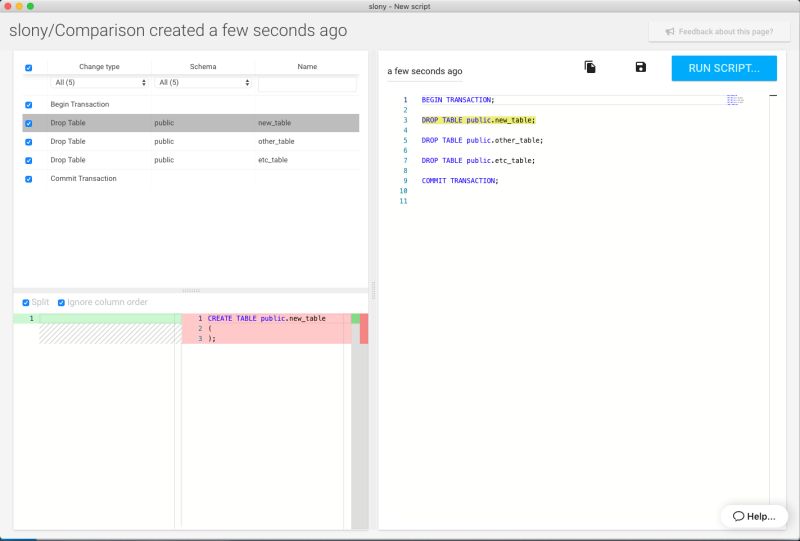This screenshot has height=541, width=800.
Task: Sort by the Name column header
Action: pos(307,66)
